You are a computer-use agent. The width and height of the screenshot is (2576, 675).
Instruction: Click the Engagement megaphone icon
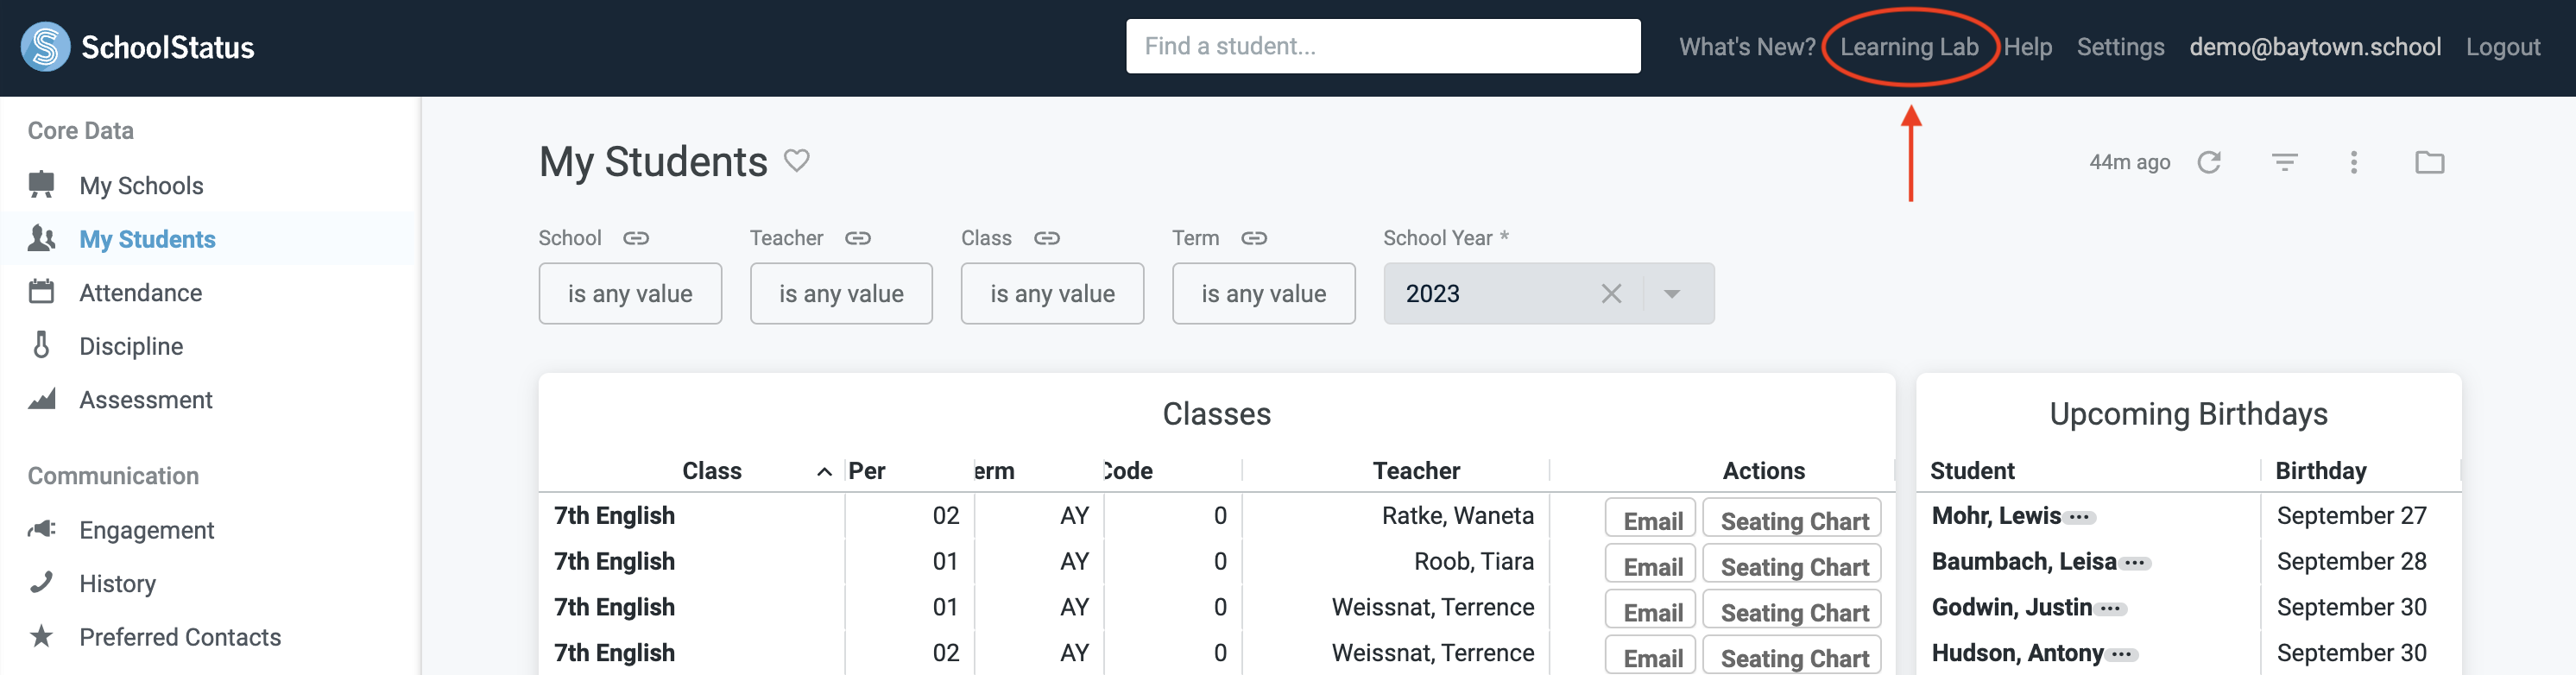pos(41,529)
